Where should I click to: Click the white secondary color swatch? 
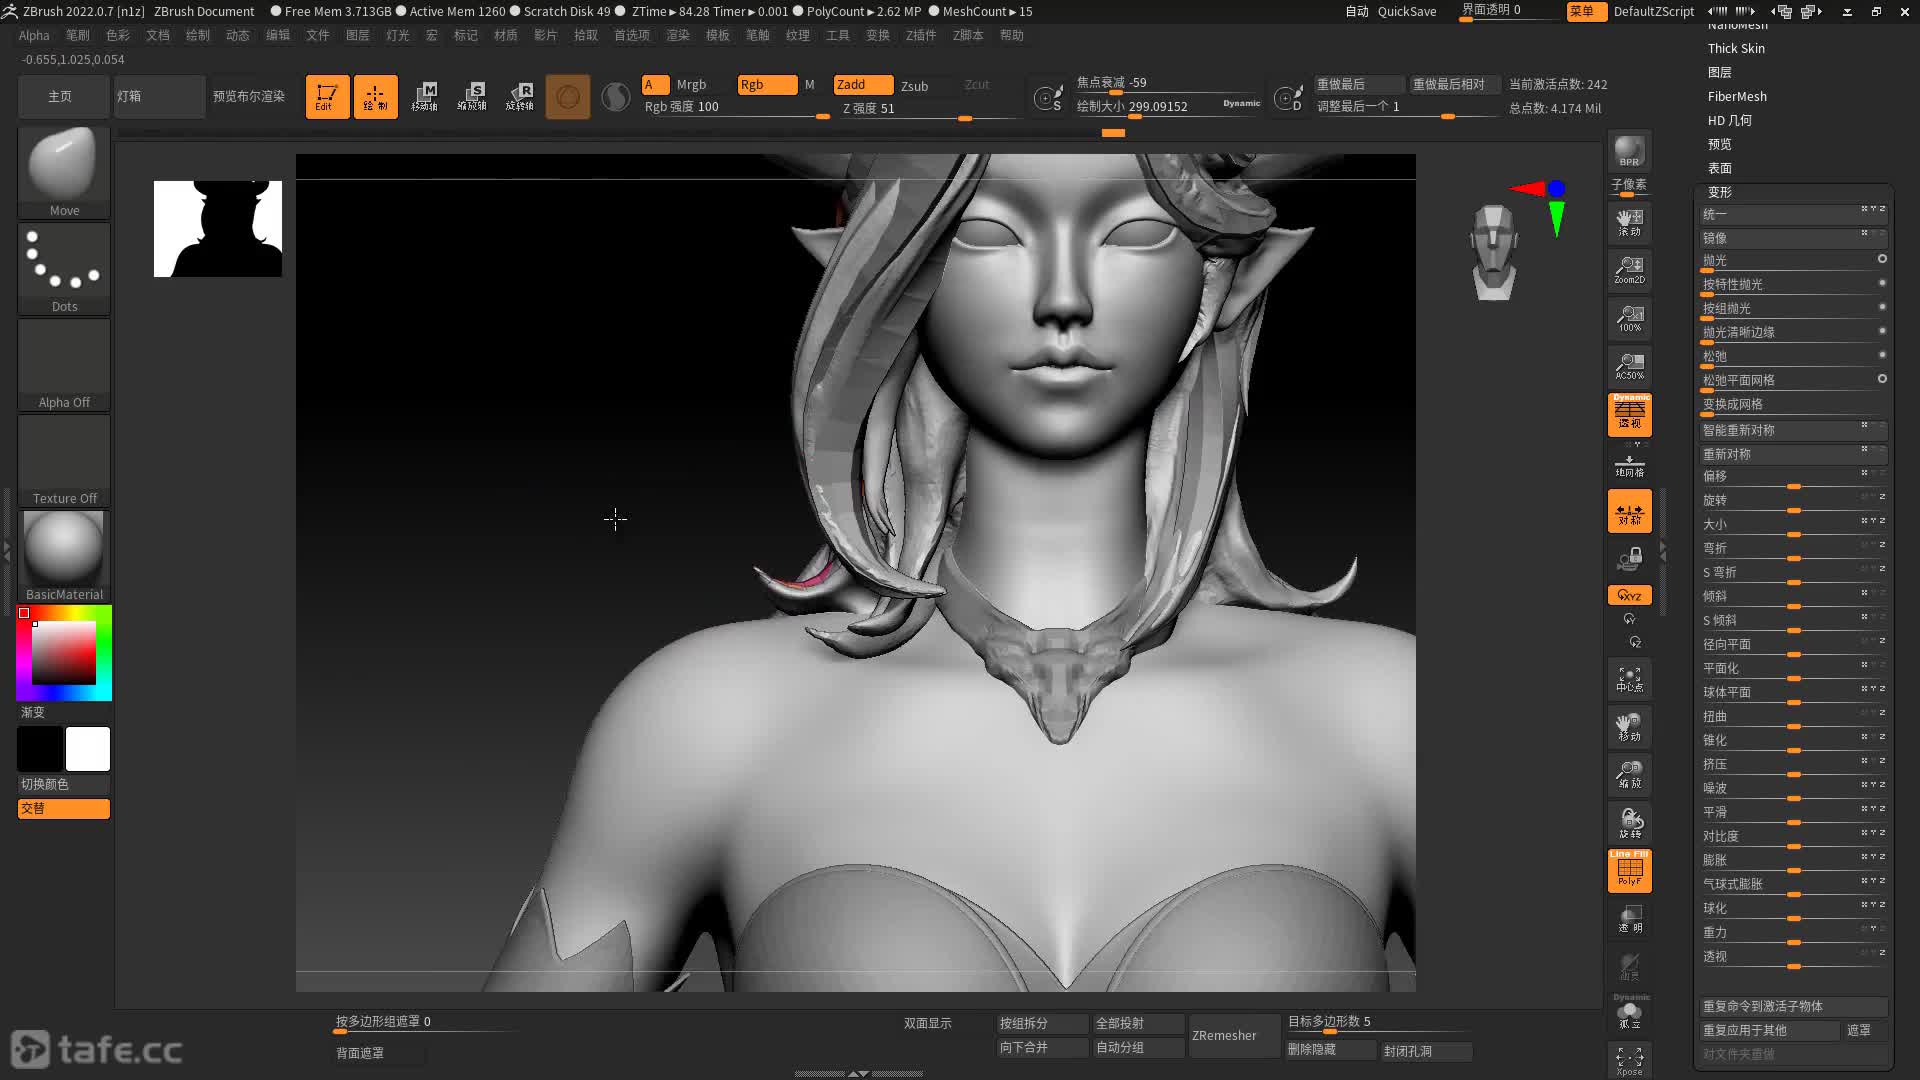(x=88, y=749)
